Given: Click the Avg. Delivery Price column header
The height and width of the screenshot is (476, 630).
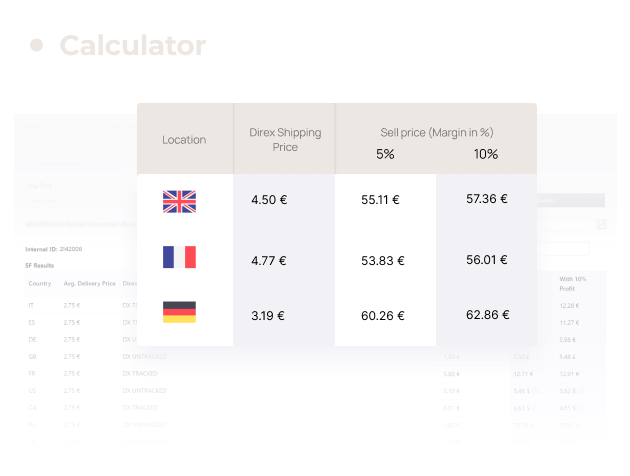Looking at the screenshot, I should [x=89, y=284].
